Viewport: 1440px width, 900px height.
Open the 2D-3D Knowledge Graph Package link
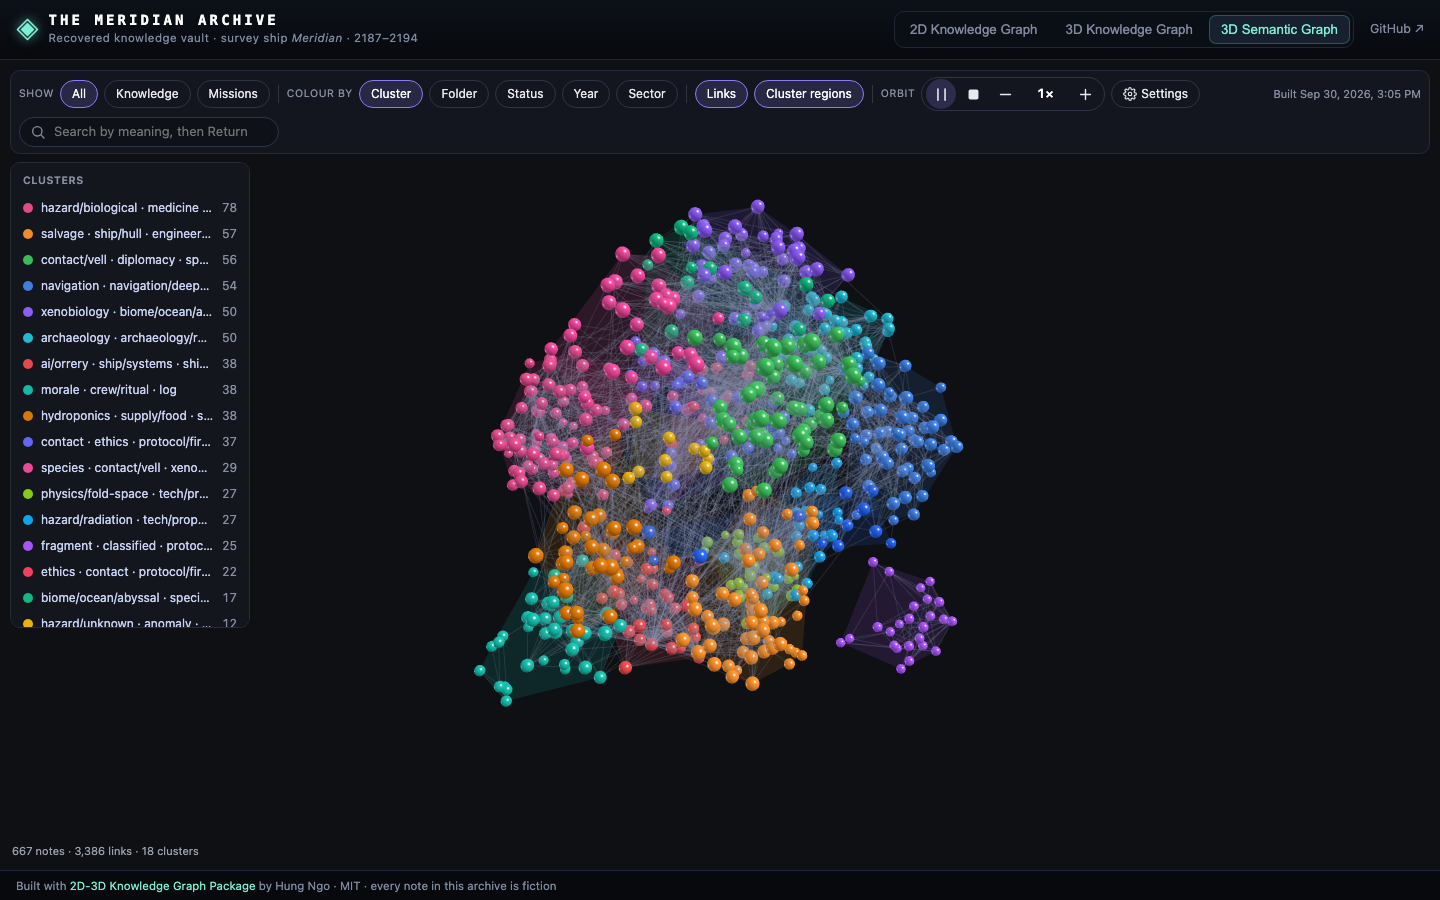click(162, 886)
